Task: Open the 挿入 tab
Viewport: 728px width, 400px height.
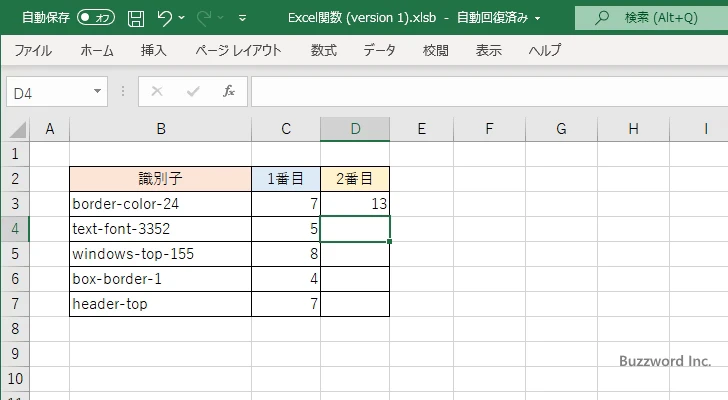Action: (x=154, y=50)
